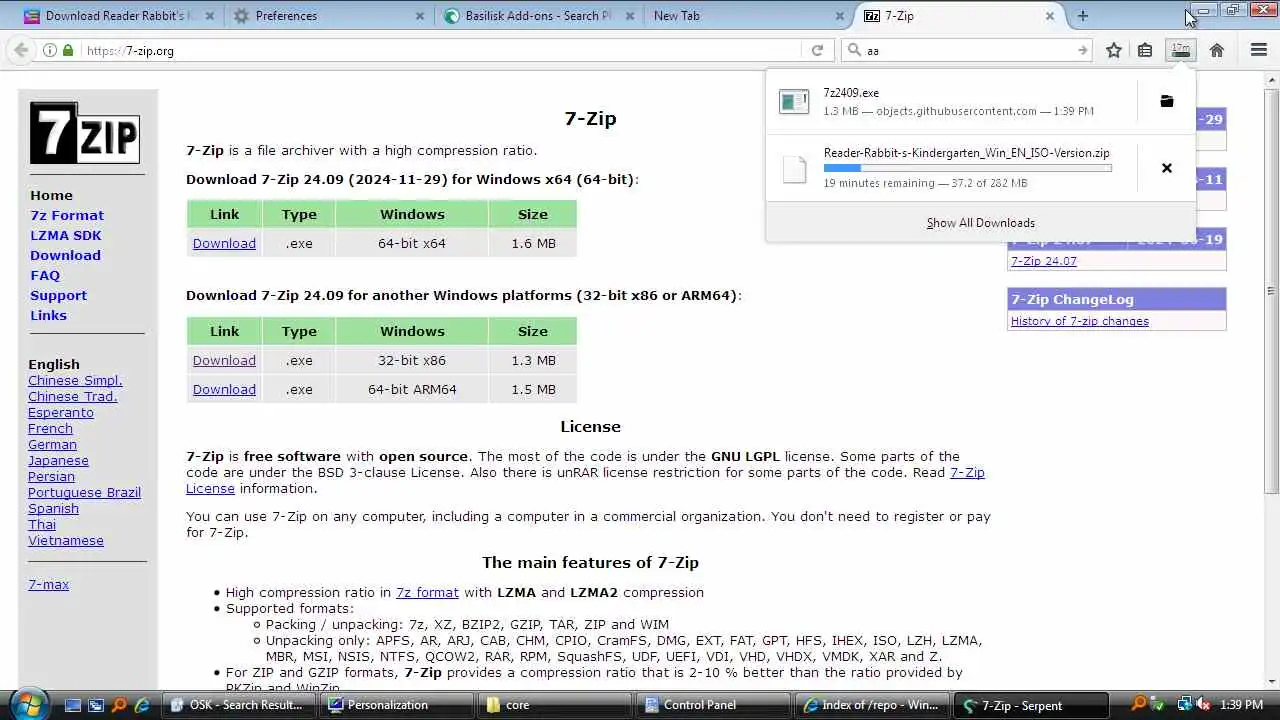Switch language to Chinese Simpl.
The height and width of the screenshot is (720, 1280).
pyautogui.click(x=75, y=380)
